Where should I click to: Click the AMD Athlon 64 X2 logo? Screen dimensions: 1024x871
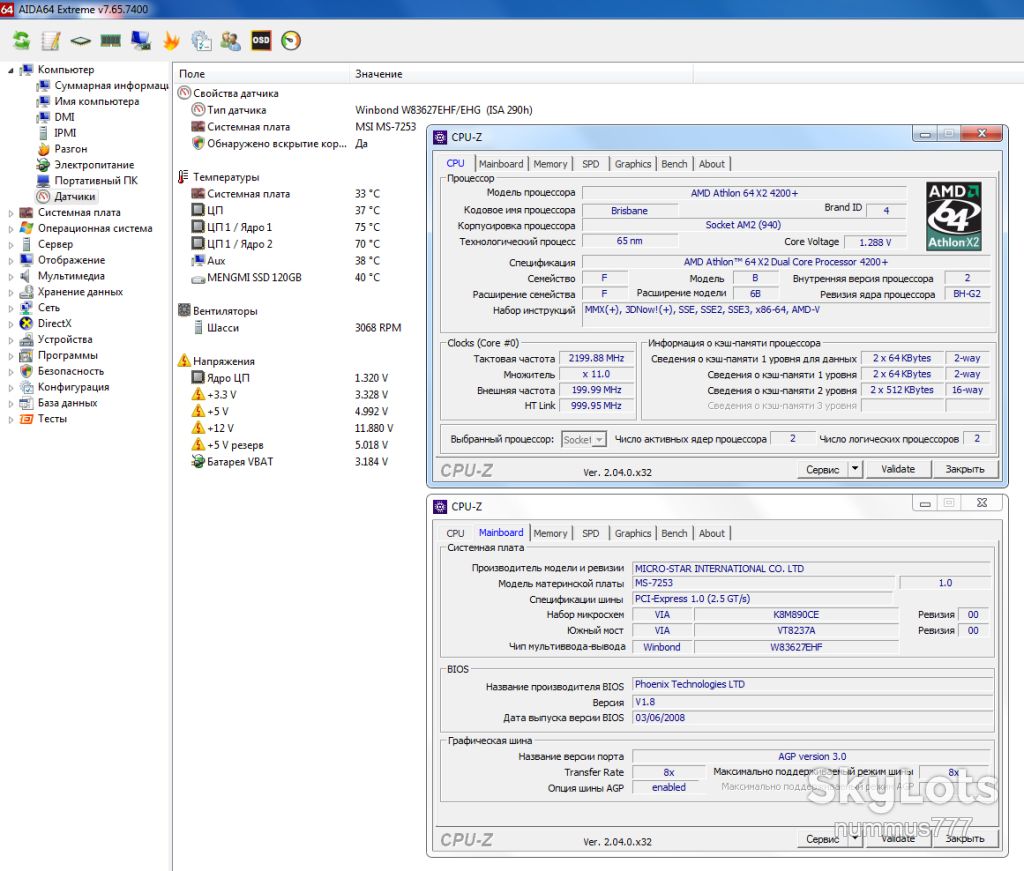pyautogui.click(x=953, y=216)
